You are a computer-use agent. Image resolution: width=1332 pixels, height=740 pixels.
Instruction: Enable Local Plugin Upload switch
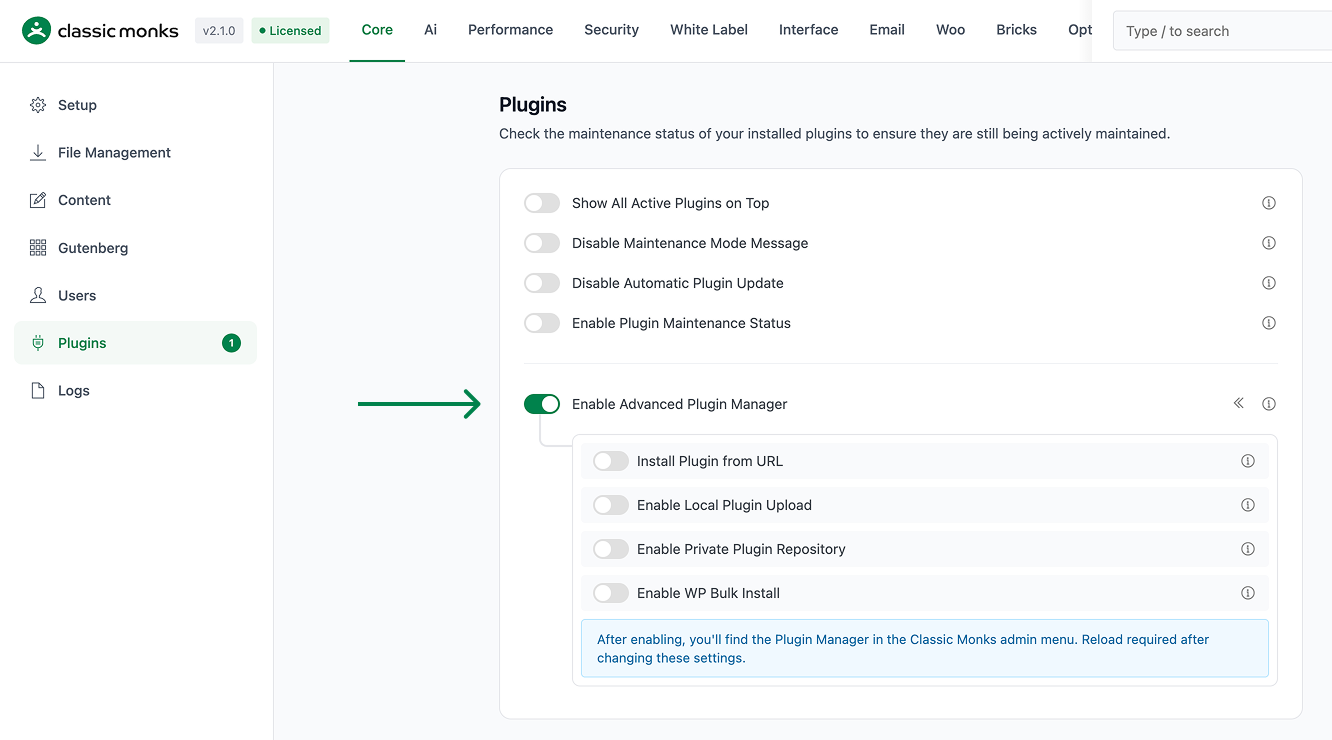click(611, 505)
